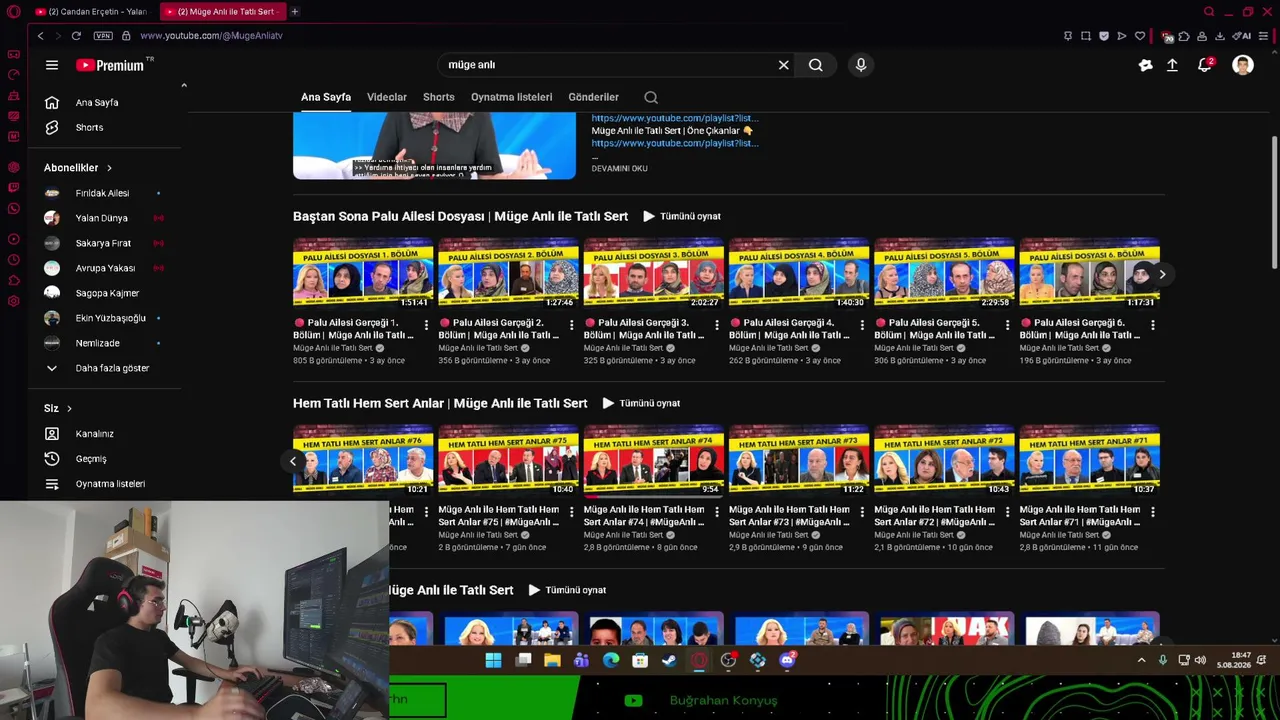Add page to bookmarks heart icon
Viewport: 1280px width, 720px height.
(x=1139, y=36)
